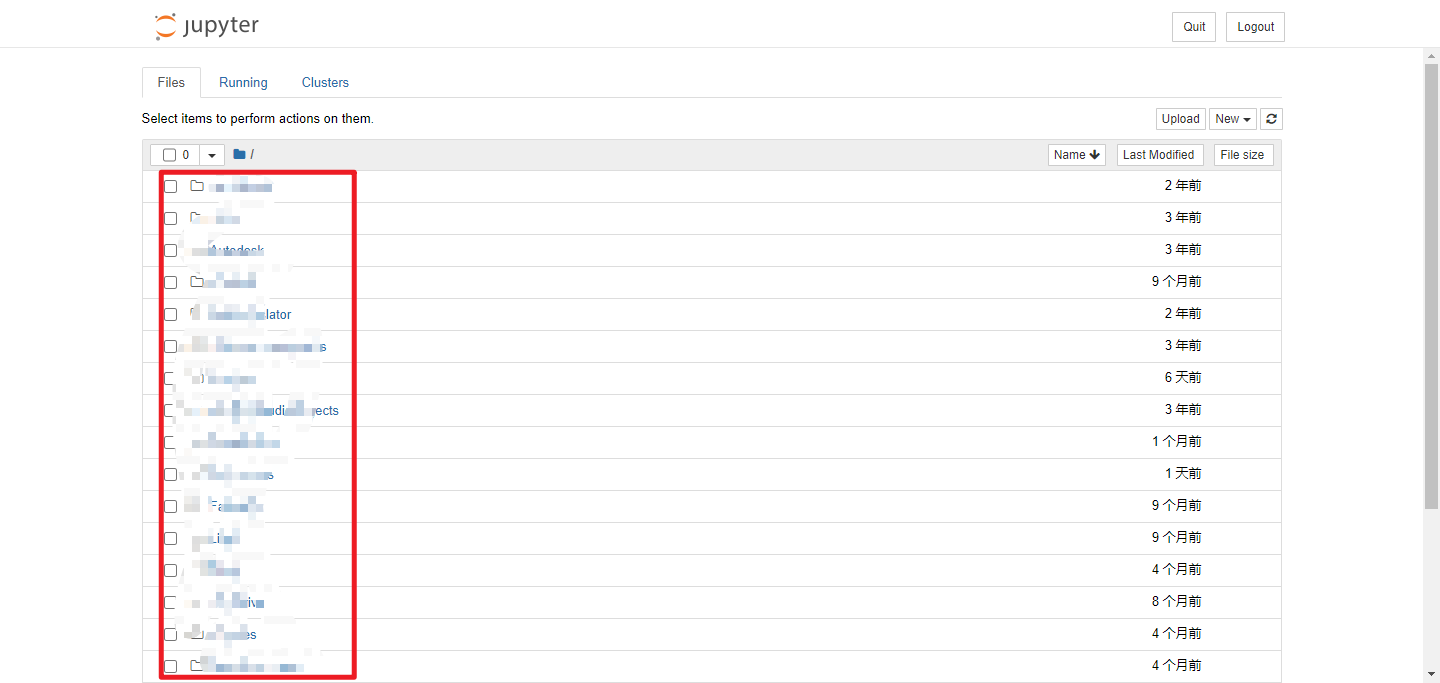Select the Files tab
This screenshot has width=1440, height=683.
(x=171, y=83)
